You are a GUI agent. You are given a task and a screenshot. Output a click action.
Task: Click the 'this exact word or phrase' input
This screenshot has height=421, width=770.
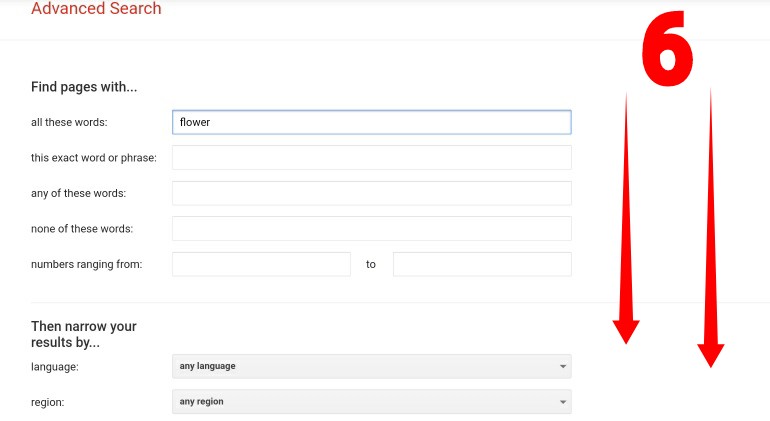pyautogui.click(x=372, y=158)
